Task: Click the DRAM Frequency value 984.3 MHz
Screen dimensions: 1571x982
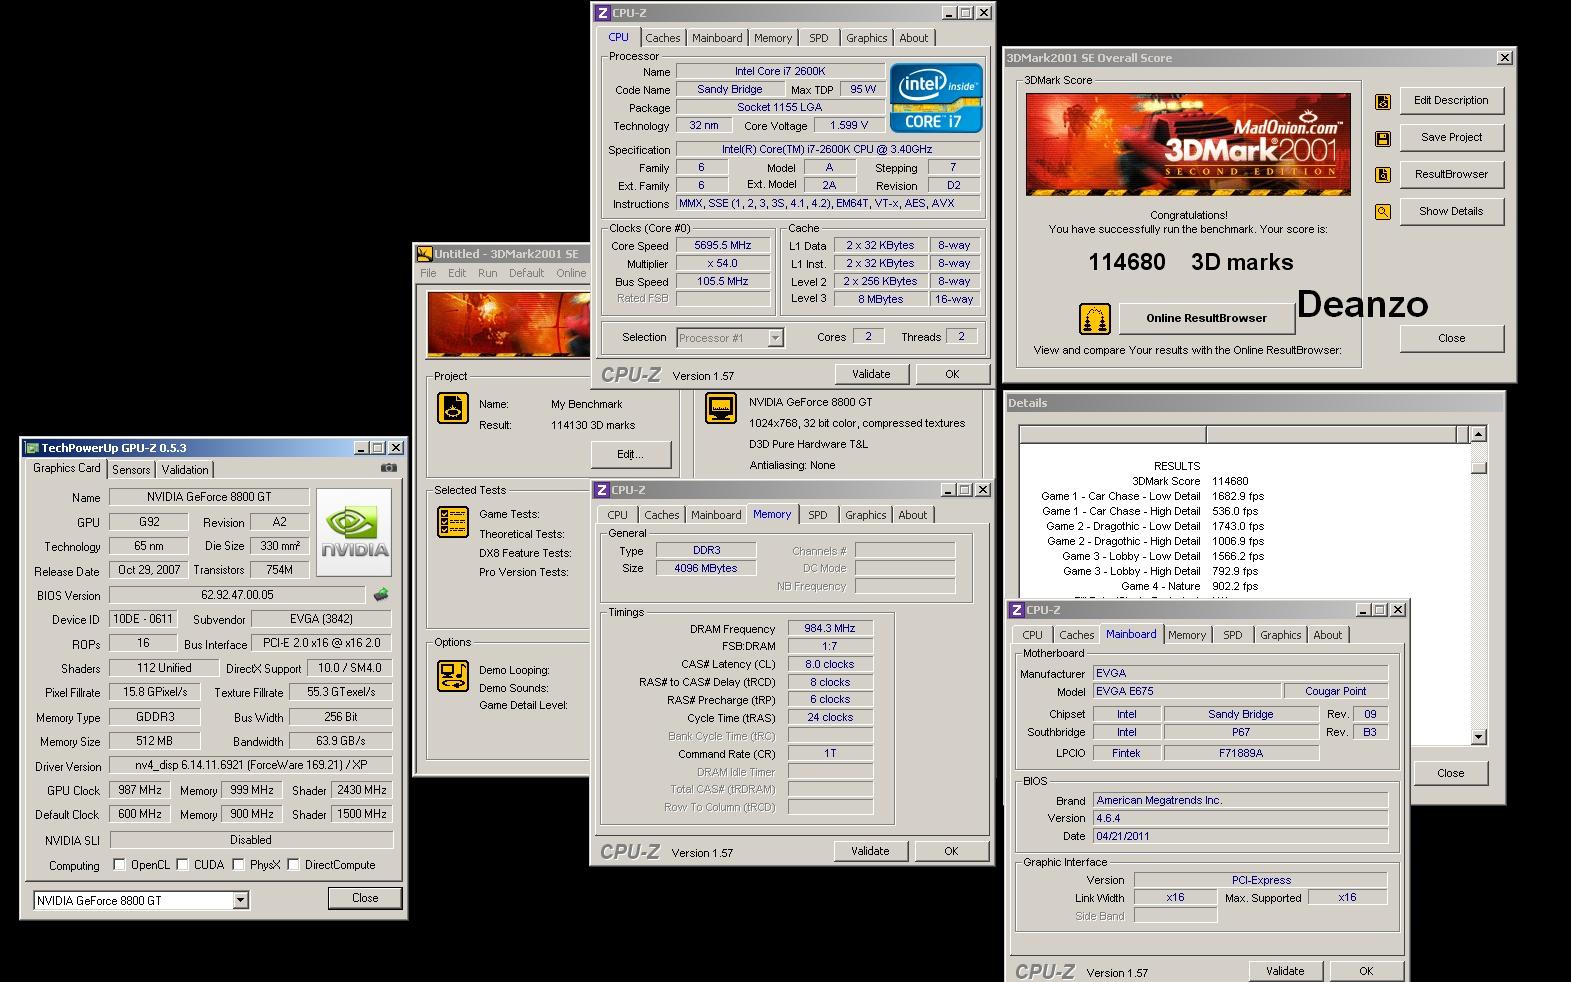Action: (830, 628)
